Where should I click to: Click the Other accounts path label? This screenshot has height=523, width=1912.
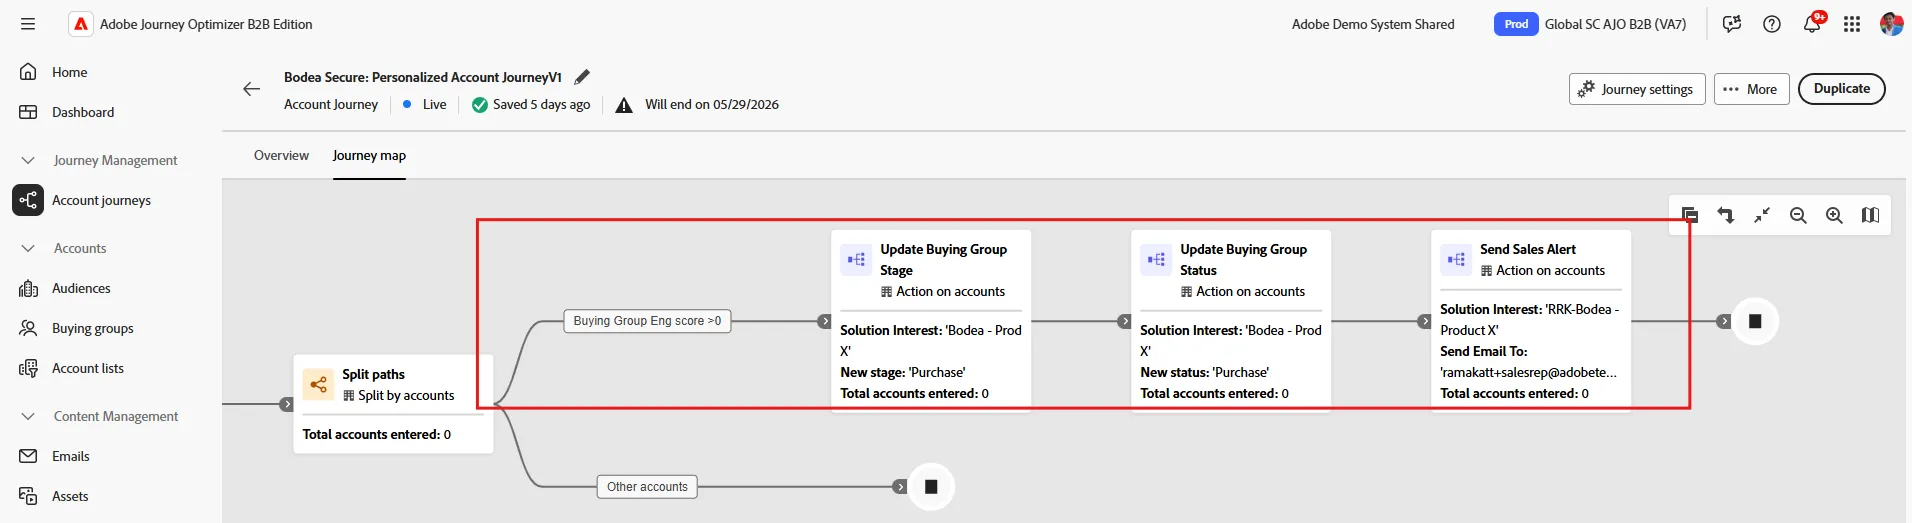(647, 487)
